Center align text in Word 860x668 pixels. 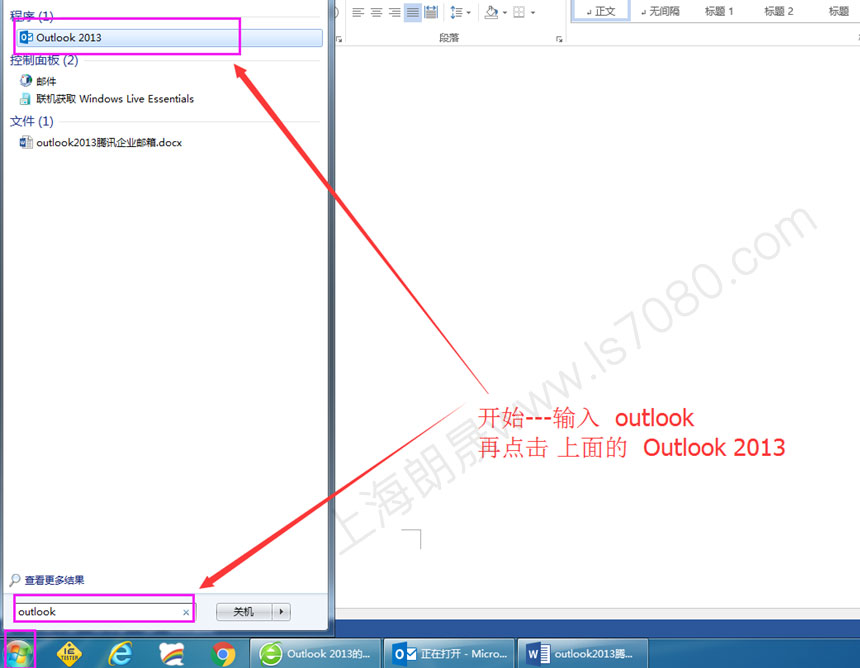376,12
